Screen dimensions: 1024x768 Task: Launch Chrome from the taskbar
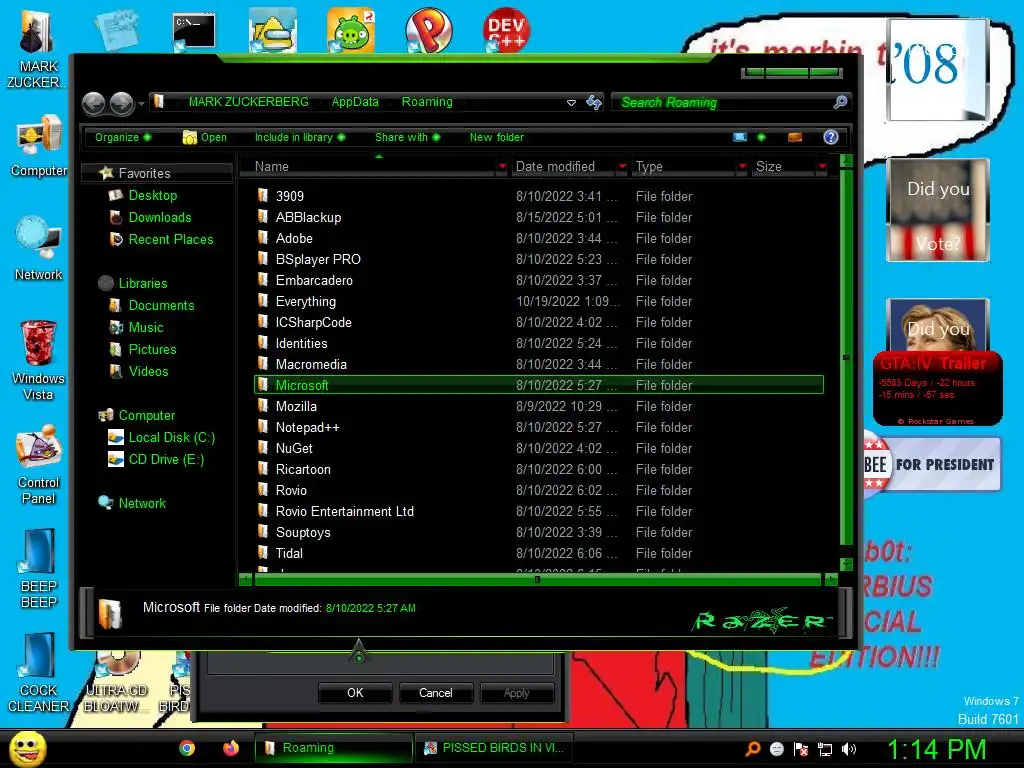(187, 748)
